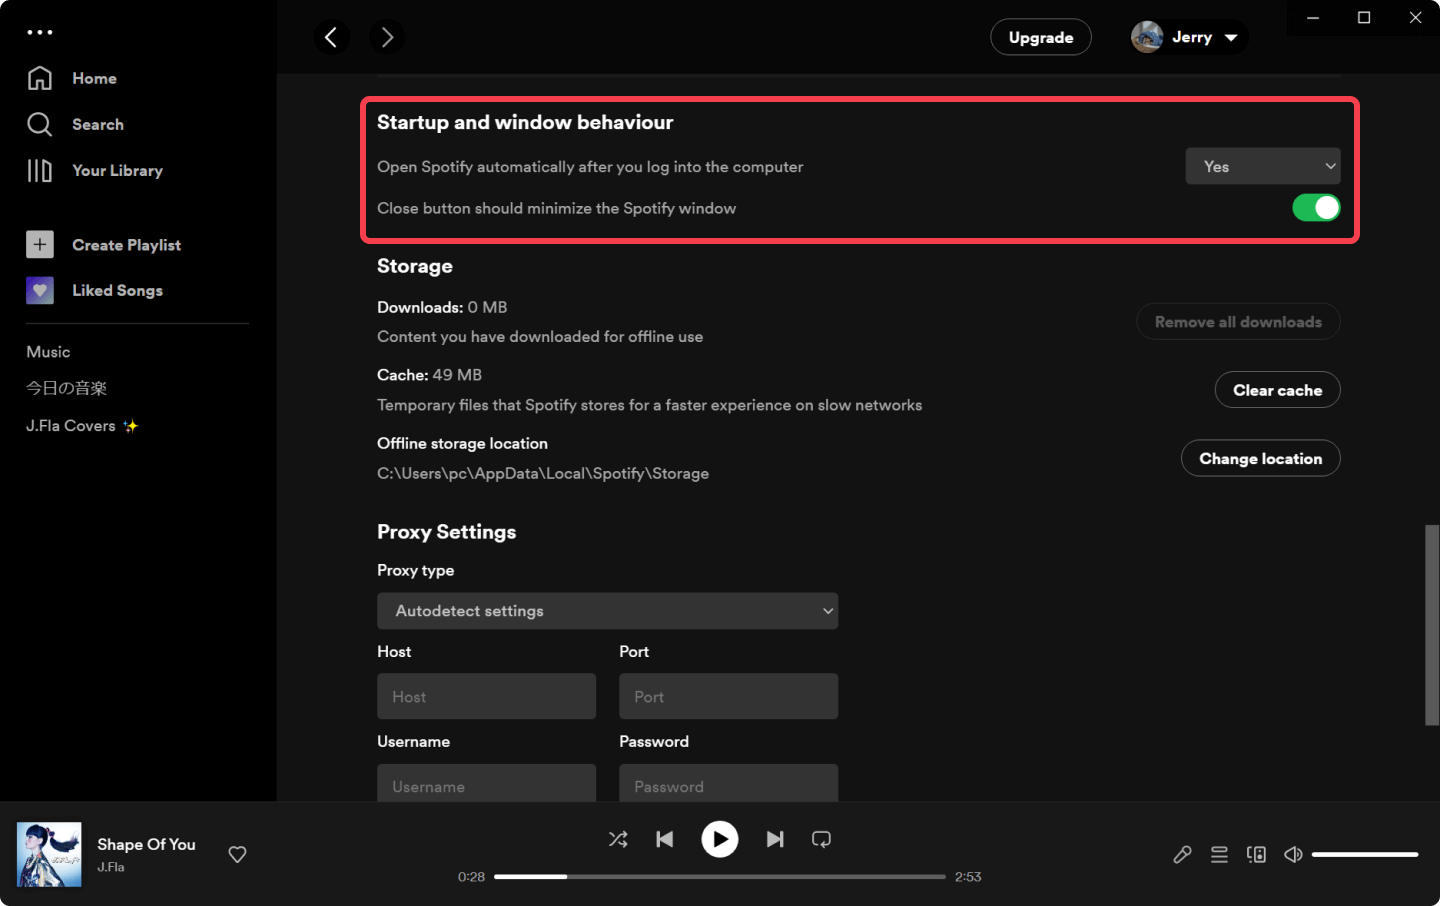Navigate back with left arrow
The image size is (1440, 906).
[331, 37]
